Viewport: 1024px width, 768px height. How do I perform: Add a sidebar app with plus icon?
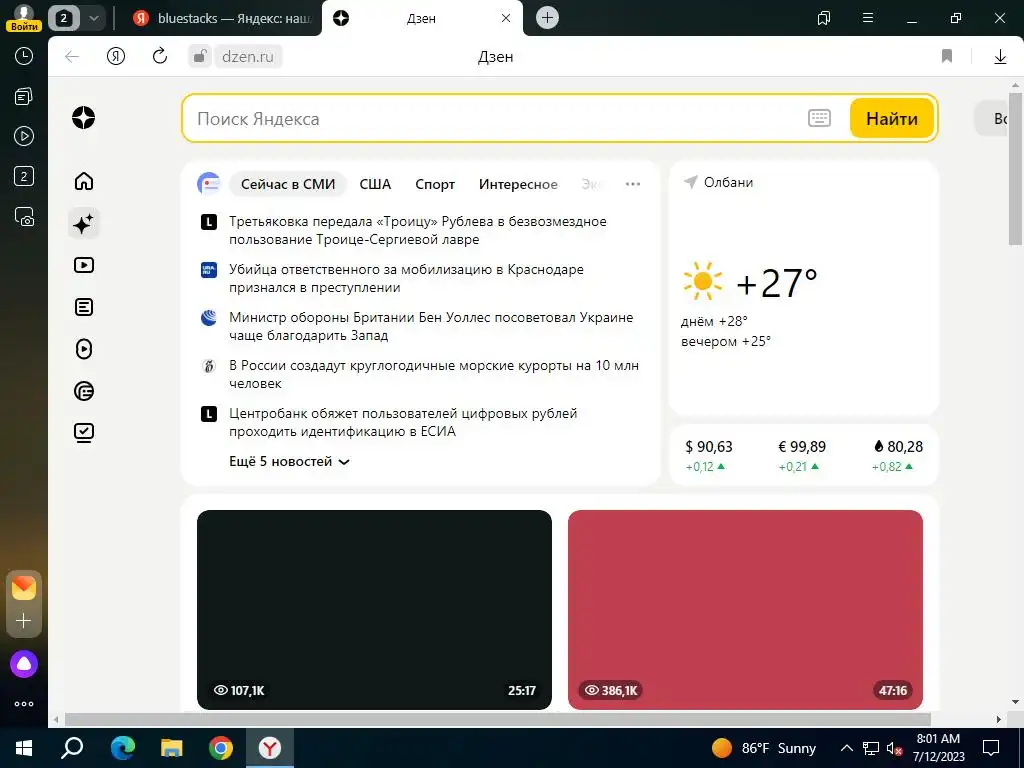[x=24, y=620]
